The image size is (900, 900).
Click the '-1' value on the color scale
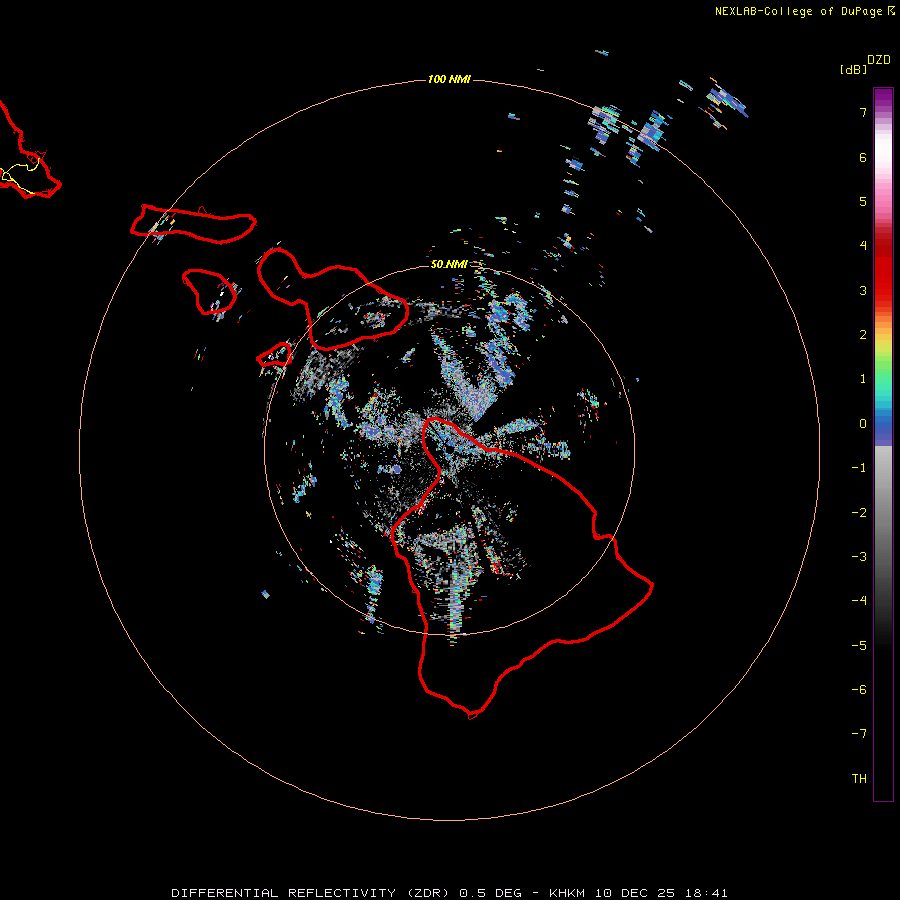(859, 468)
